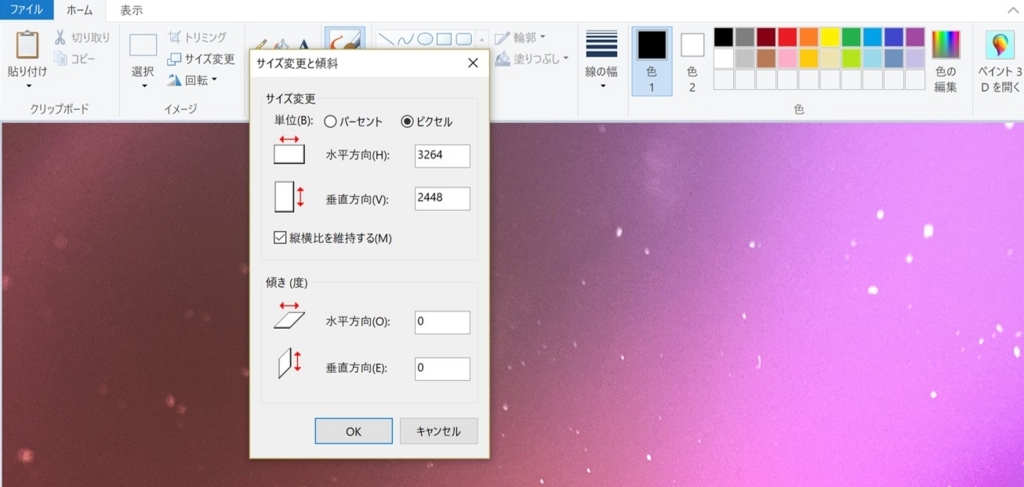This screenshot has width=1024, height=487.
Task: Close the サイズ変更と傾斜 dialog with X
Action: tap(473, 63)
